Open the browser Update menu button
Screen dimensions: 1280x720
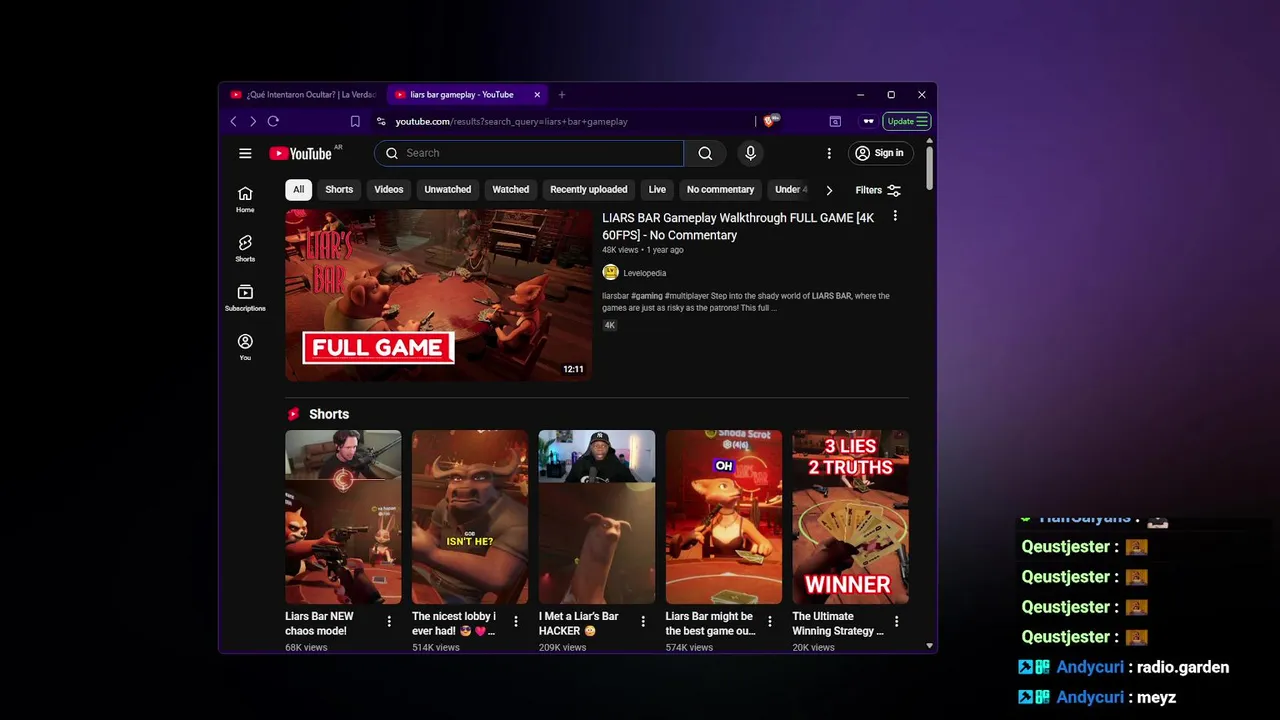906,121
